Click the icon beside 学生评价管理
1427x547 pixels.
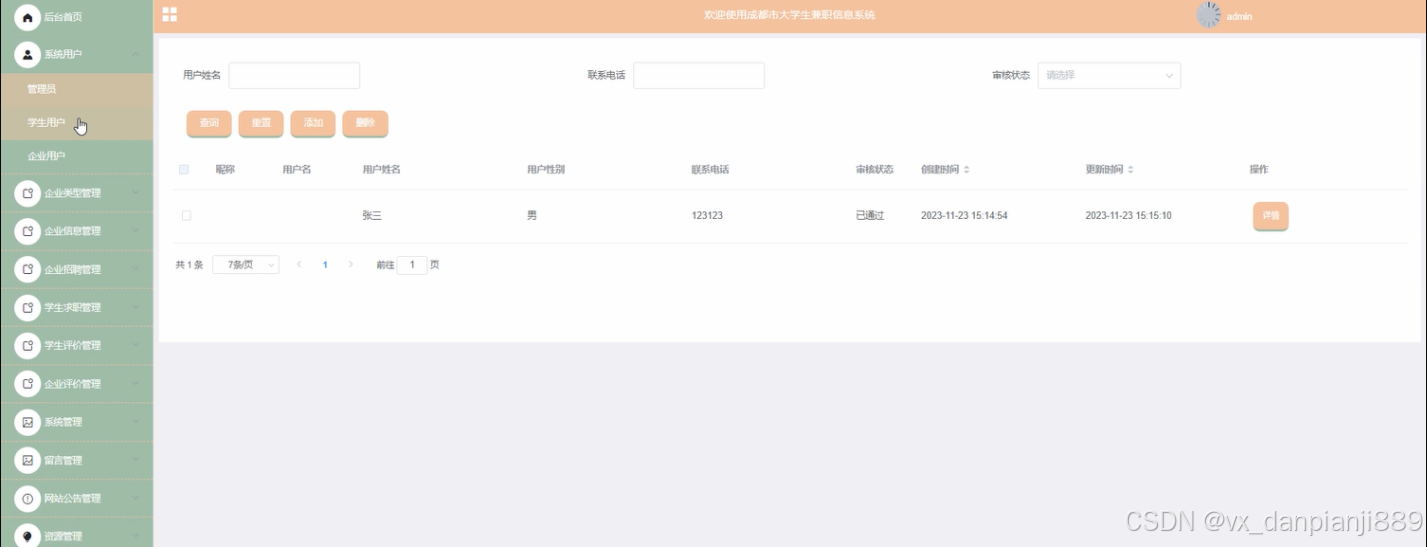[27, 346]
